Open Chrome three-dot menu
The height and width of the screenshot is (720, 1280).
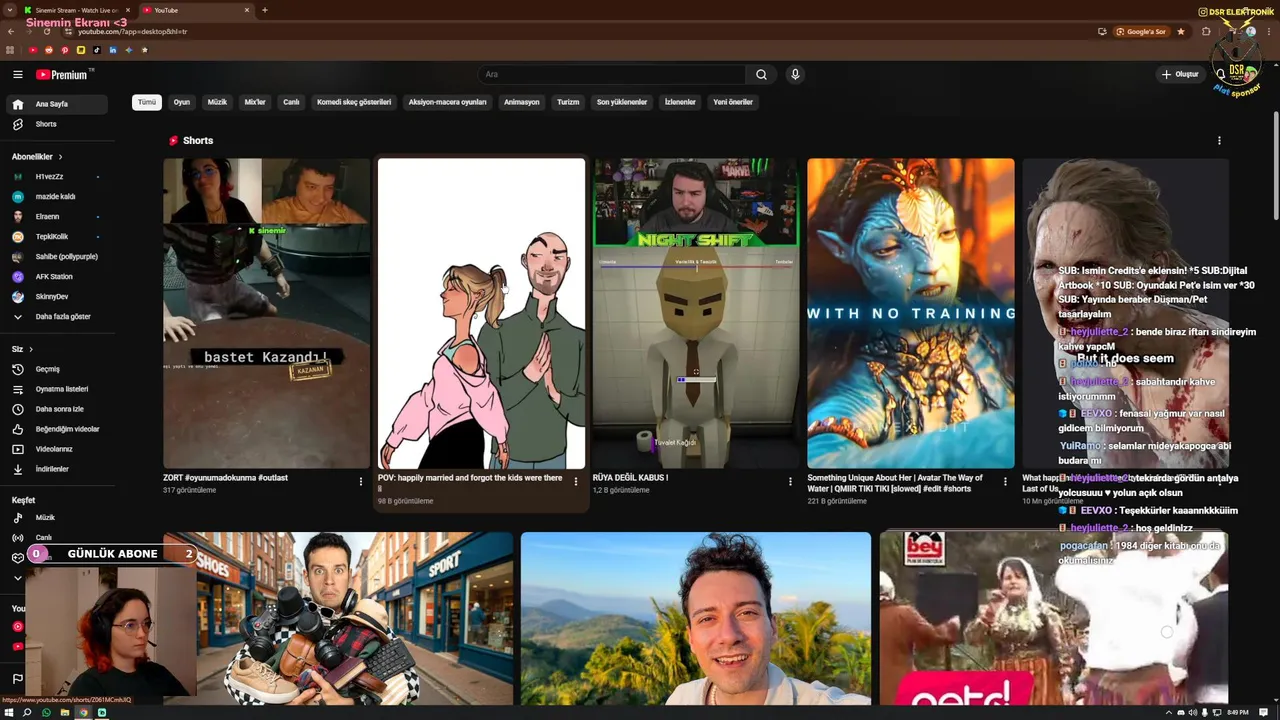[1270, 32]
